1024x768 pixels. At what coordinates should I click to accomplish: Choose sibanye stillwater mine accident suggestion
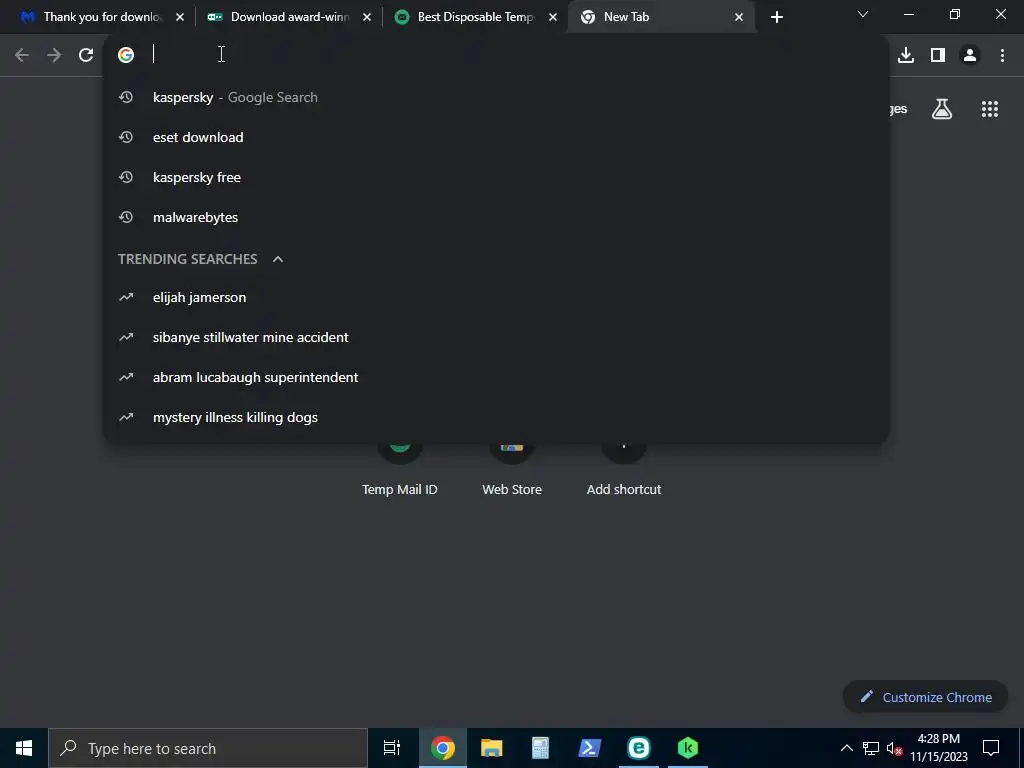point(496,337)
